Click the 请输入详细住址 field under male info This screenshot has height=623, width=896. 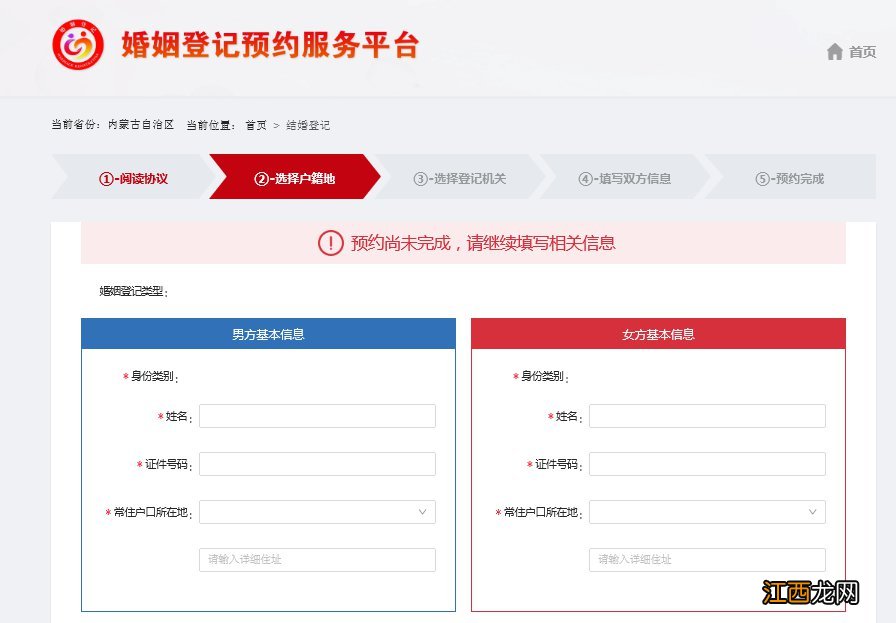(x=317, y=559)
